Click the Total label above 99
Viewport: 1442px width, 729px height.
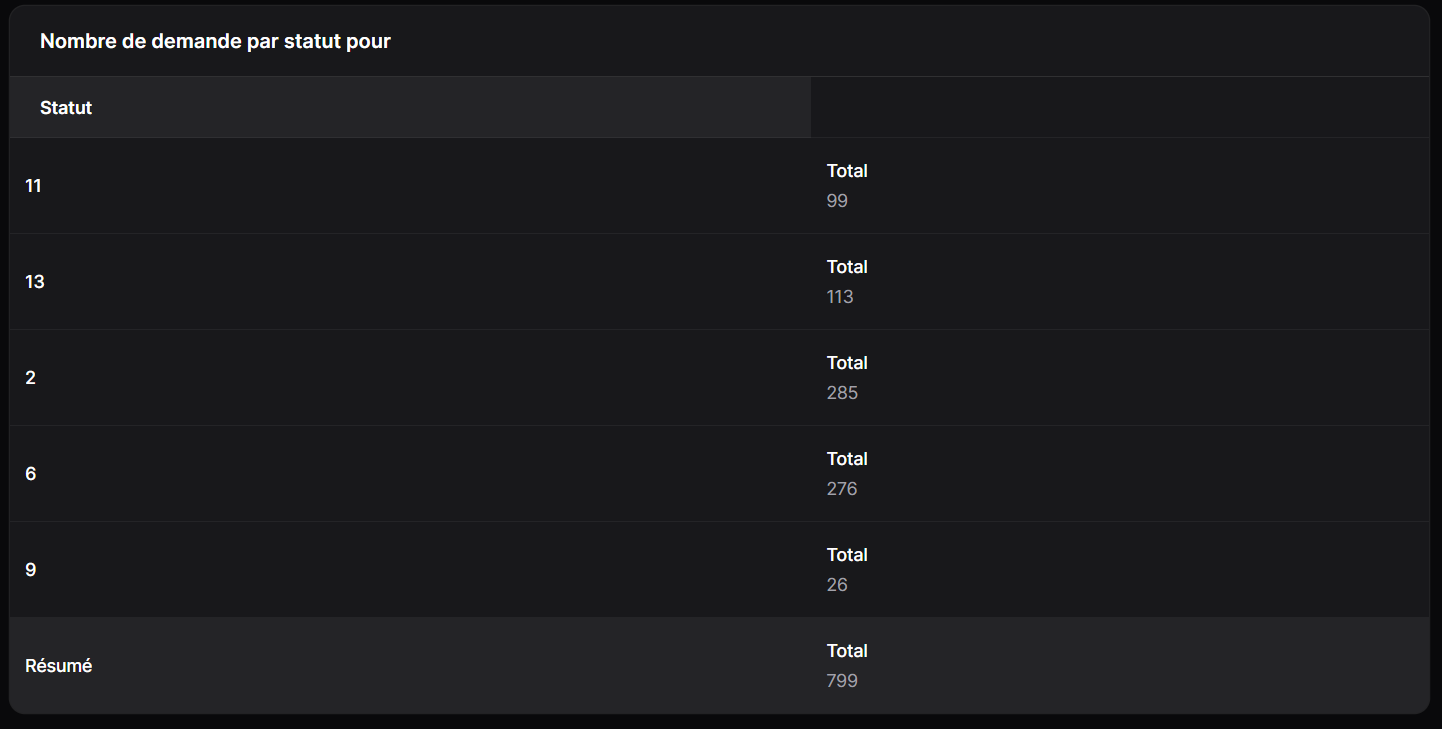tap(847, 171)
